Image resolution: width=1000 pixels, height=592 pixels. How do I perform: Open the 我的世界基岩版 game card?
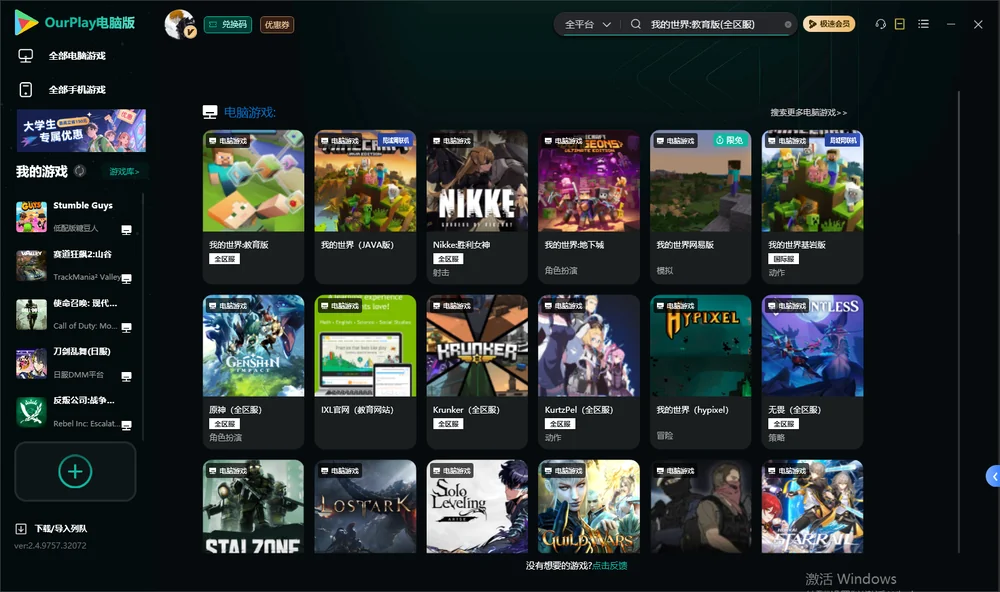(x=812, y=207)
